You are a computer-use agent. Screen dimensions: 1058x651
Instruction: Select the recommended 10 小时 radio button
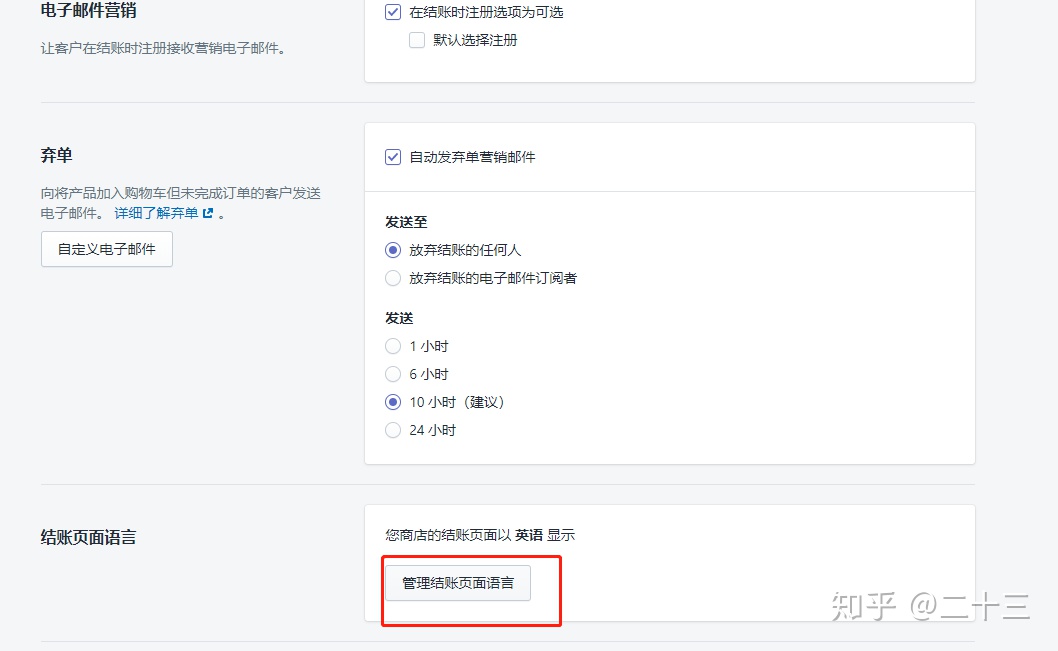point(393,402)
